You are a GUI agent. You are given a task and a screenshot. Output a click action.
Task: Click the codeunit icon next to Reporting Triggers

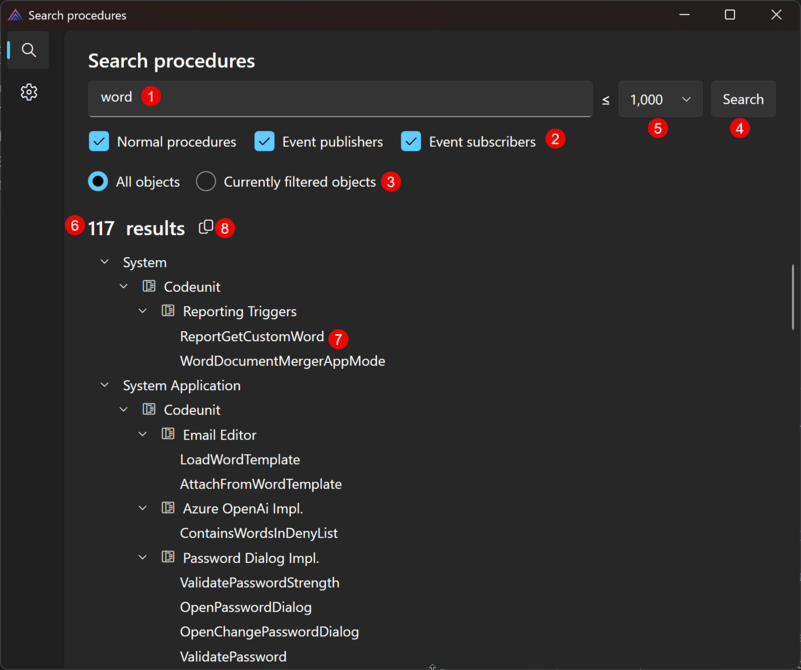click(168, 311)
